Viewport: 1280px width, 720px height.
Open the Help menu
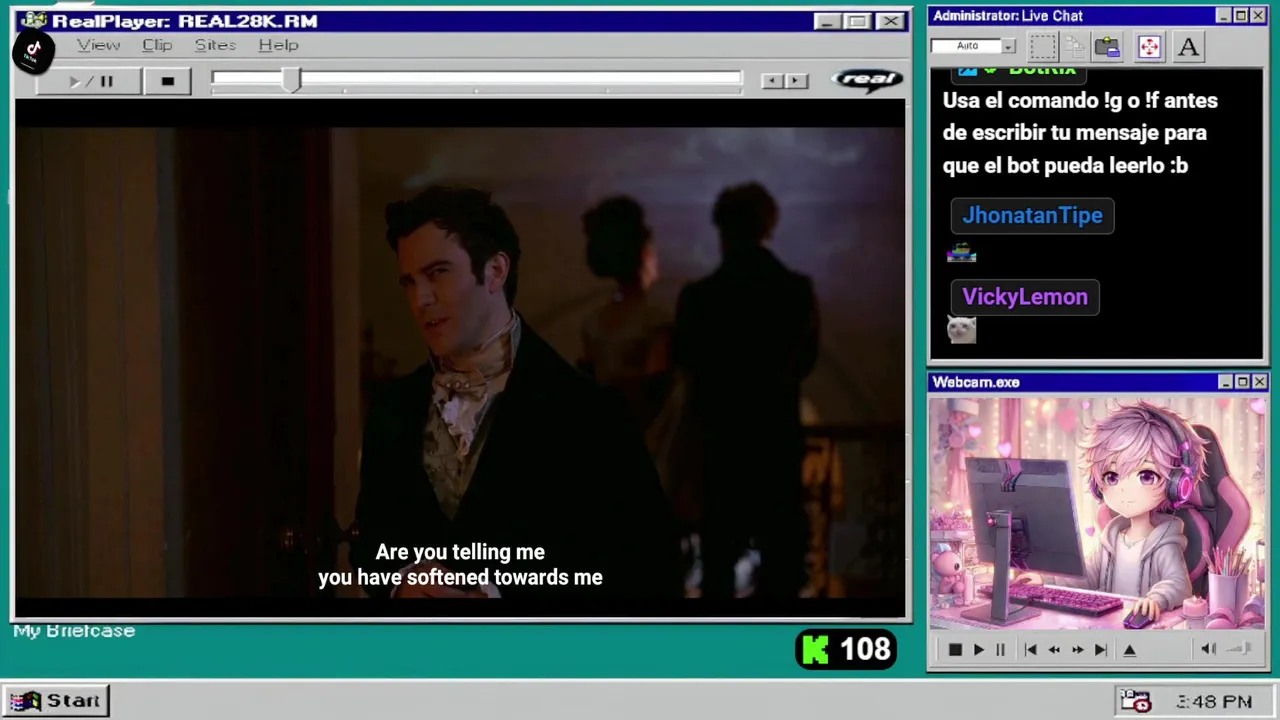278,45
